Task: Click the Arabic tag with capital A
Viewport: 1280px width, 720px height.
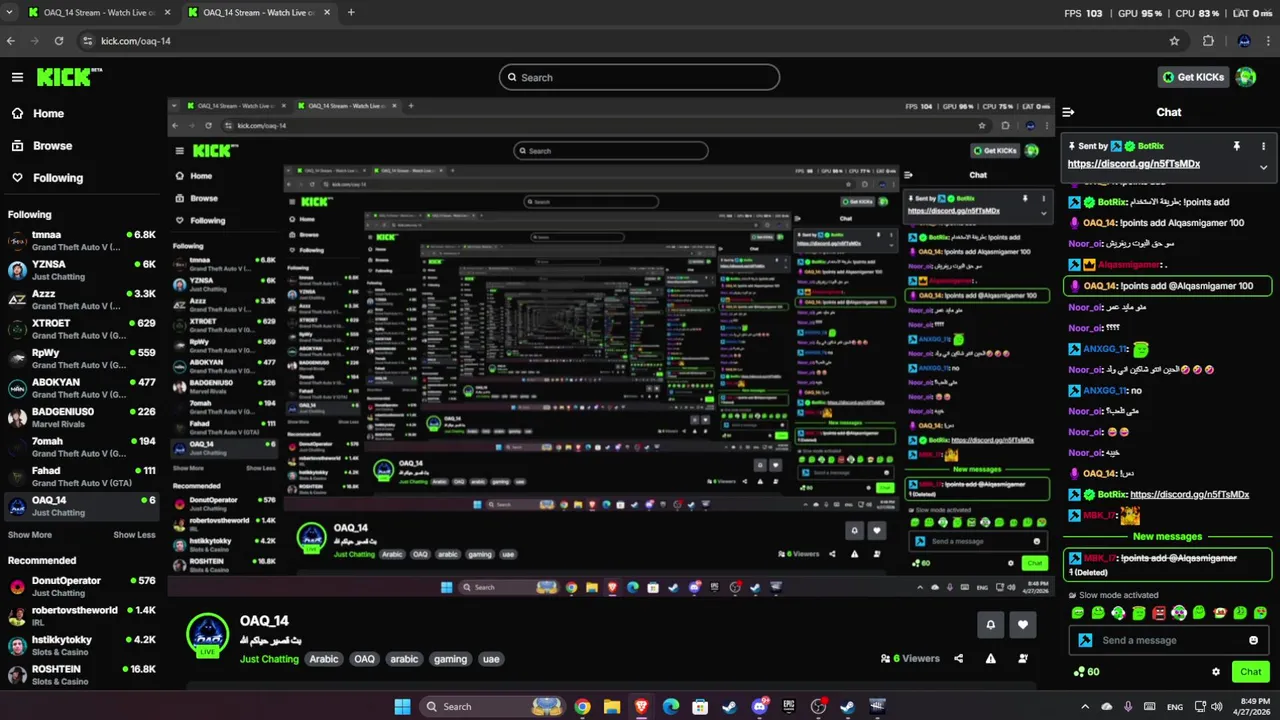Action: (324, 659)
